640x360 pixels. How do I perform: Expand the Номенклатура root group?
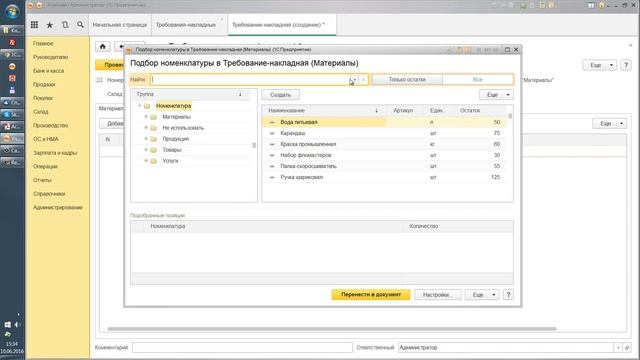(x=140, y=106)
